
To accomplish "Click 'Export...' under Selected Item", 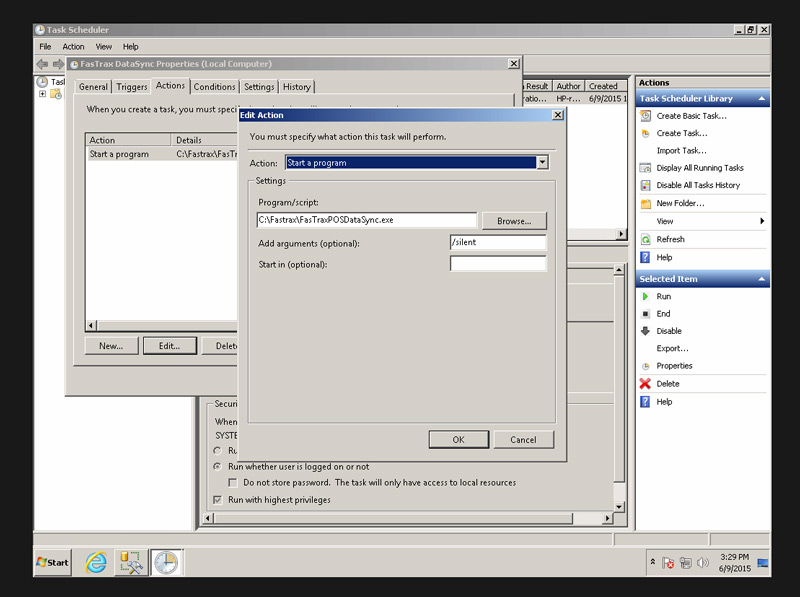I will (x=672, y=349).
